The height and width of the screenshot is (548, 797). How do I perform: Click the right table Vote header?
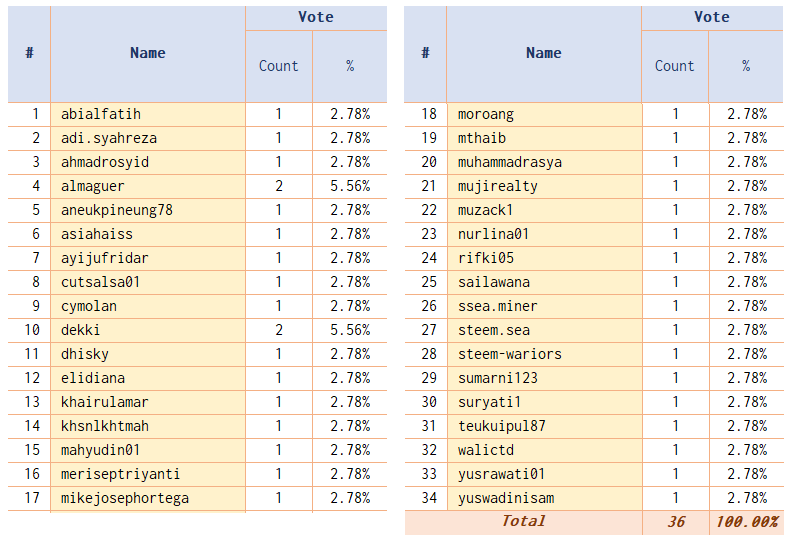[712, 18]
